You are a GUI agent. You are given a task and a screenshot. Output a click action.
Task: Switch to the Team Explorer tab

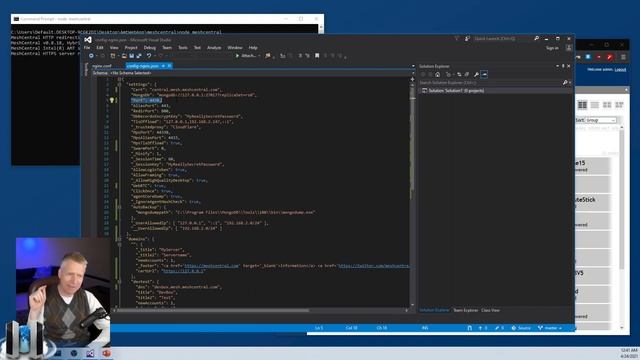click(x=465, y=310)
